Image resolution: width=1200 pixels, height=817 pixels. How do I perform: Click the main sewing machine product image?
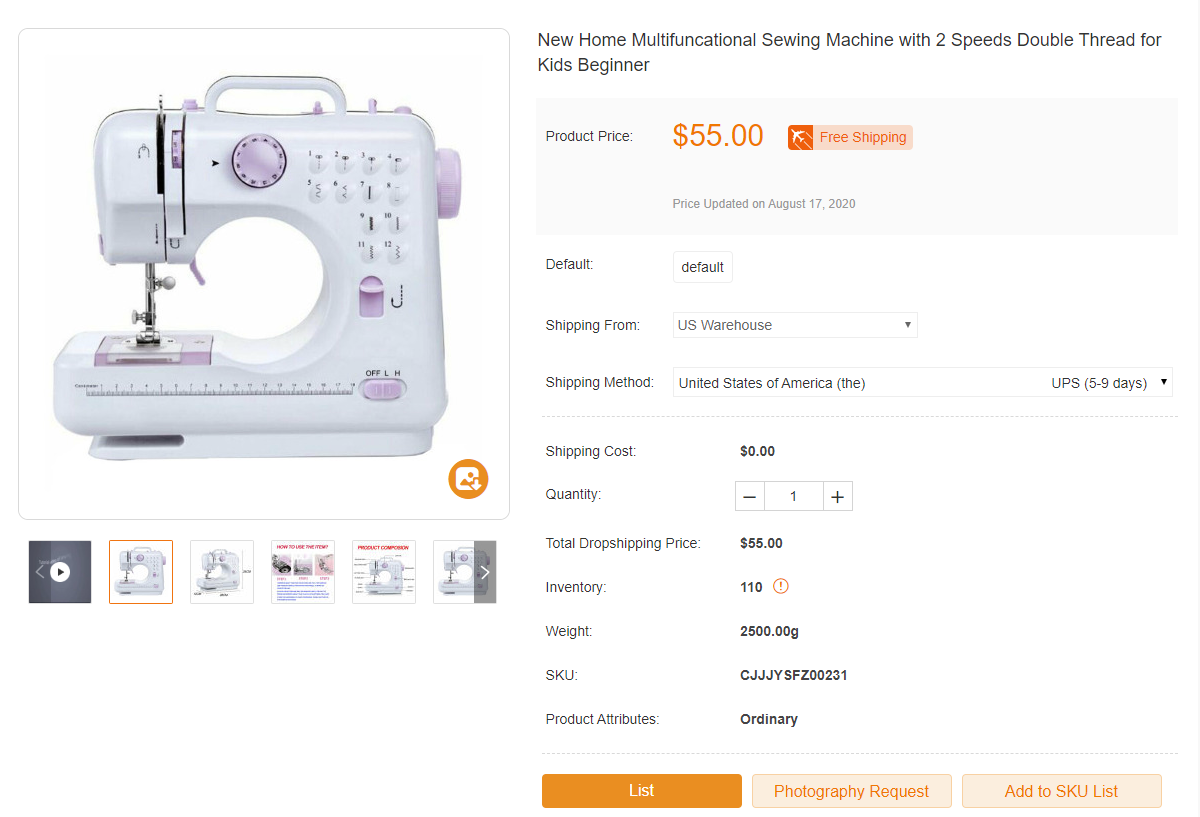(x=264, y=274)
